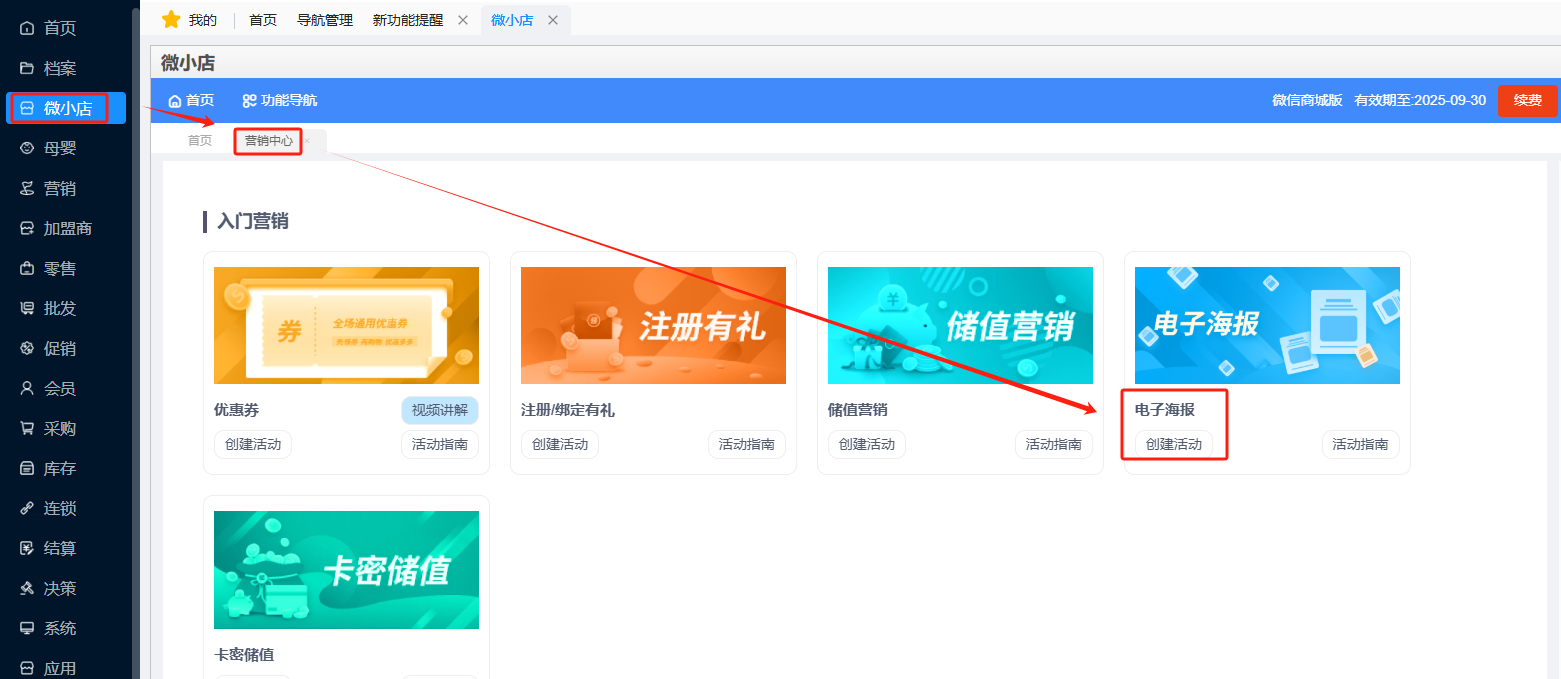Click the 母婴 face icon in sidebar
Viewport: 1561px width, 679px height.
click(27, 148)
